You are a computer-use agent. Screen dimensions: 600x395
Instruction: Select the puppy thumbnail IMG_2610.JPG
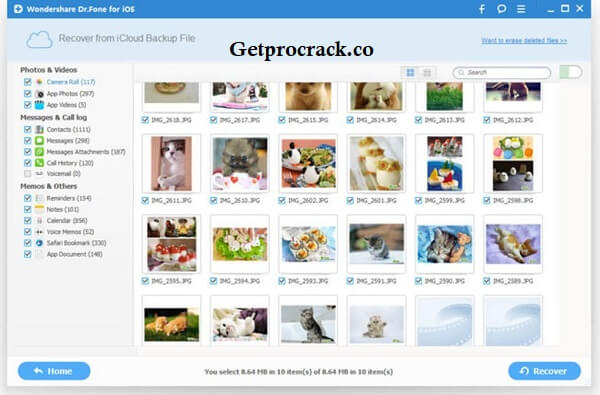coord(240,163)
